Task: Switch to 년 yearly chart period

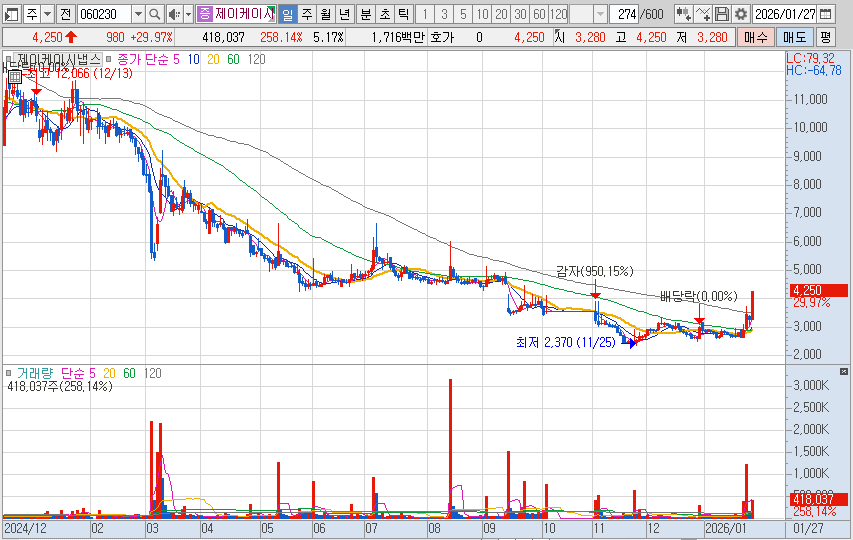Action: (344, 14)
